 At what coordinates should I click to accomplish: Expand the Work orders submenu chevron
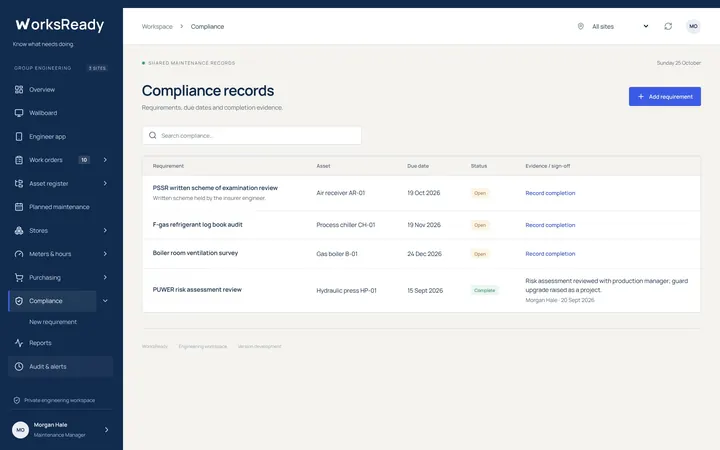105,160
